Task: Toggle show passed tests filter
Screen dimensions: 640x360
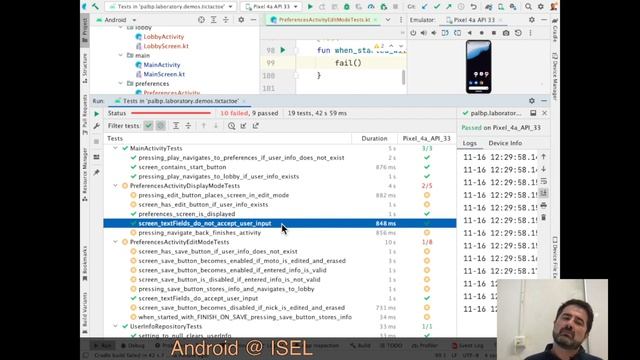Action: click(148, 126)
